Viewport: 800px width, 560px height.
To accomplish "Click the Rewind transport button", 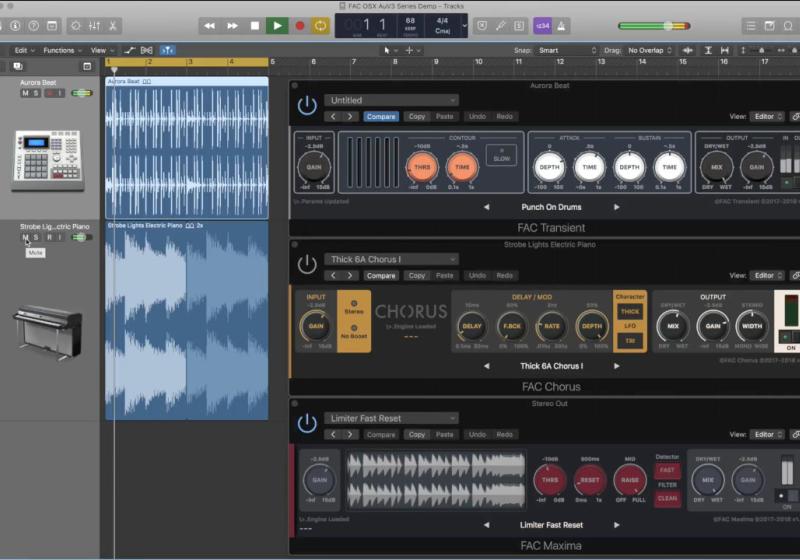I will [x=210, y=26].
